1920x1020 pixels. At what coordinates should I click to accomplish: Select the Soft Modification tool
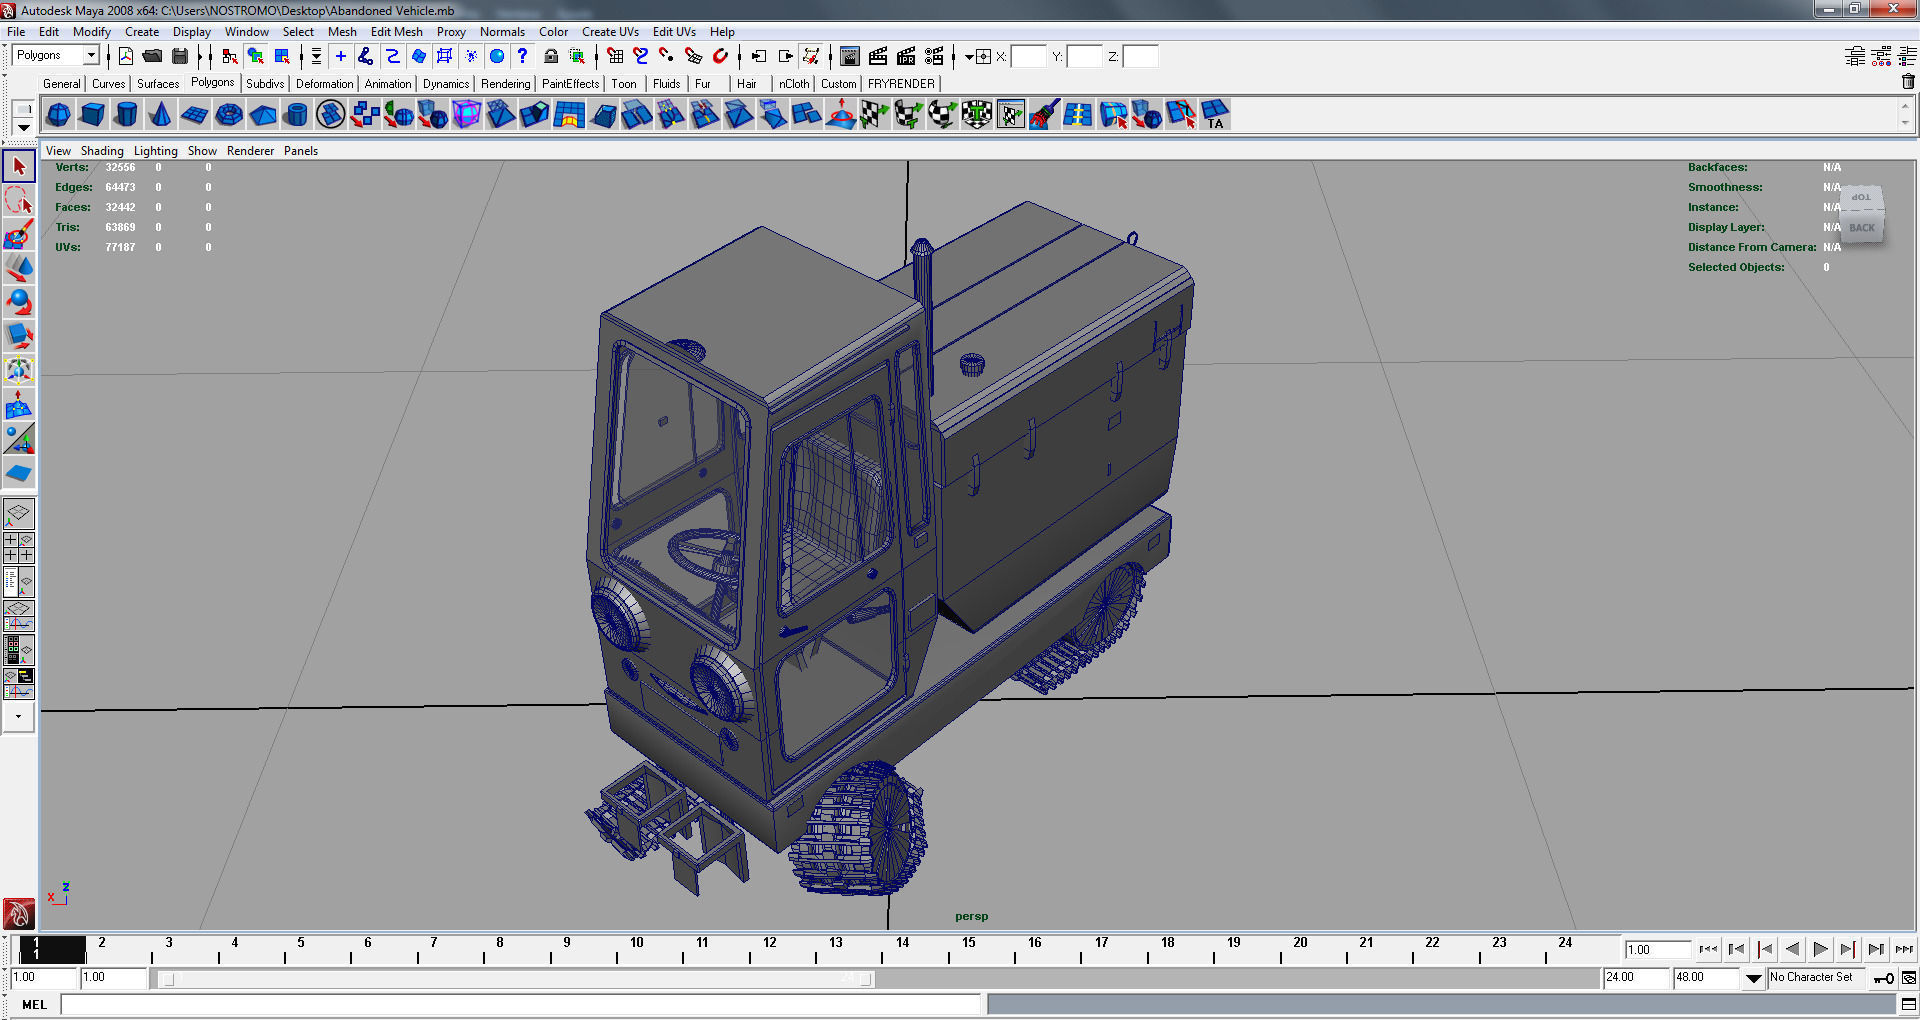pyautogui.click(x=19, y=404)
